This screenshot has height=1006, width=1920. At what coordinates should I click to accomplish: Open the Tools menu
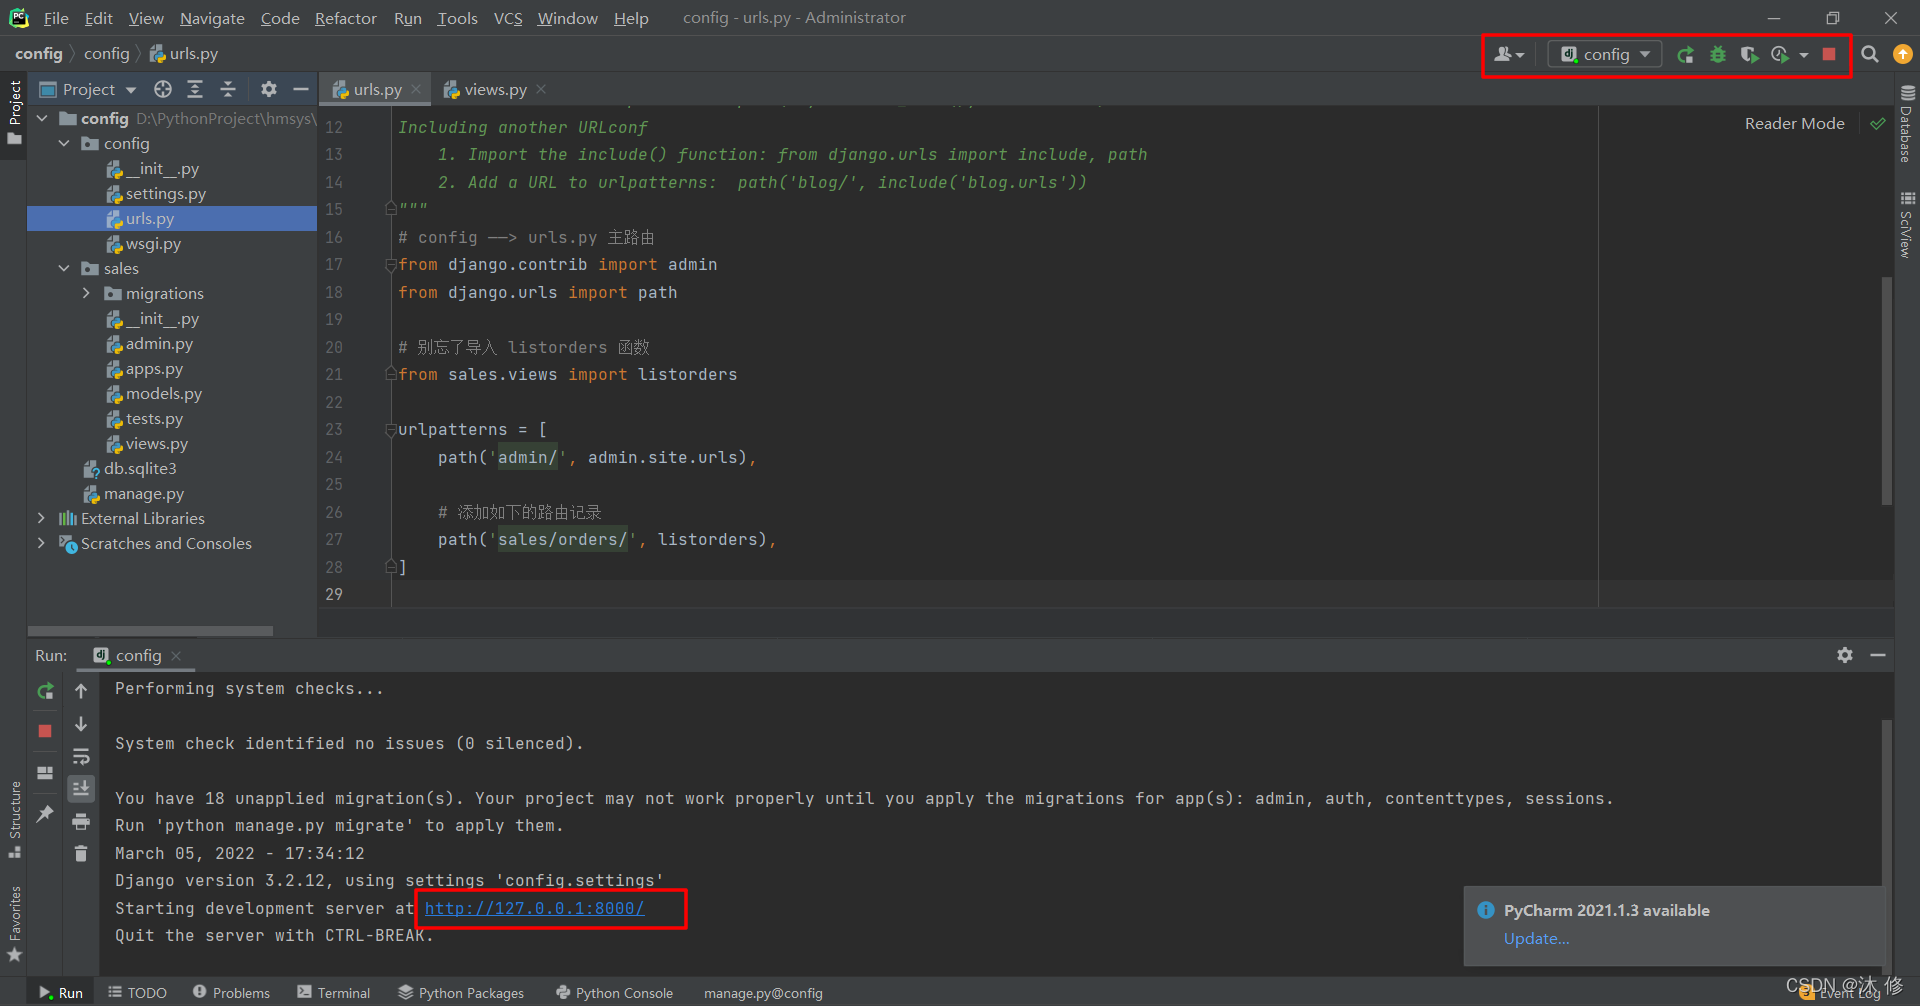pyautogui.click(x=457, y=18)
